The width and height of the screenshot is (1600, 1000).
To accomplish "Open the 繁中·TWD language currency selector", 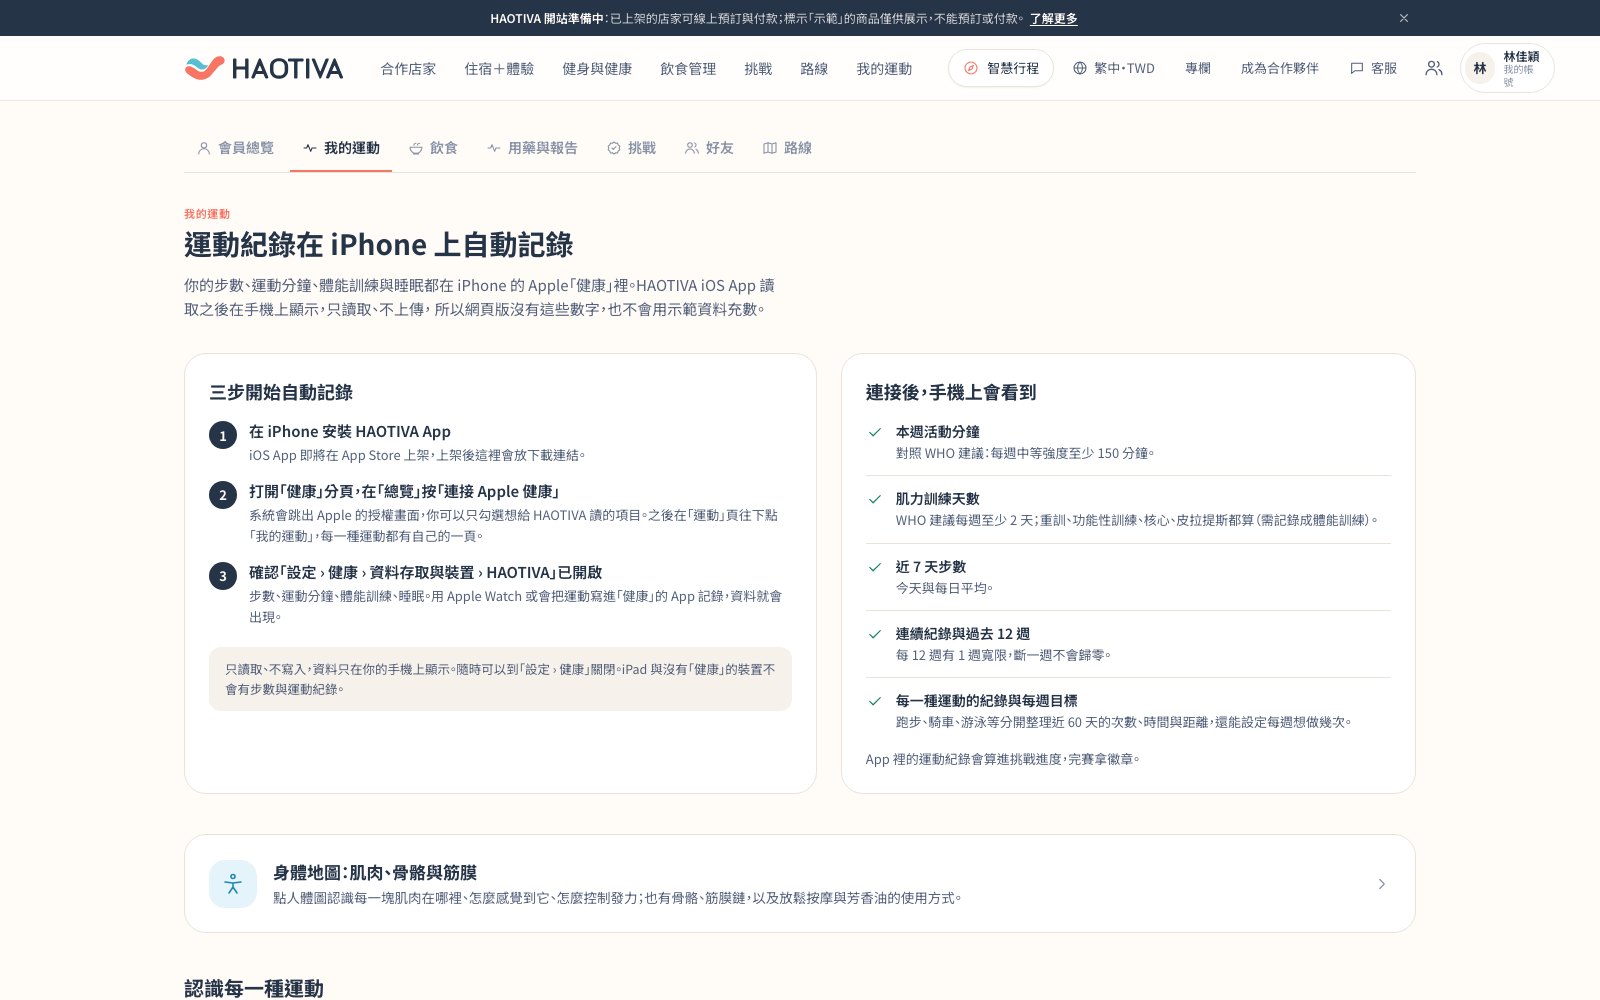I will click(x=1114, y=68).
